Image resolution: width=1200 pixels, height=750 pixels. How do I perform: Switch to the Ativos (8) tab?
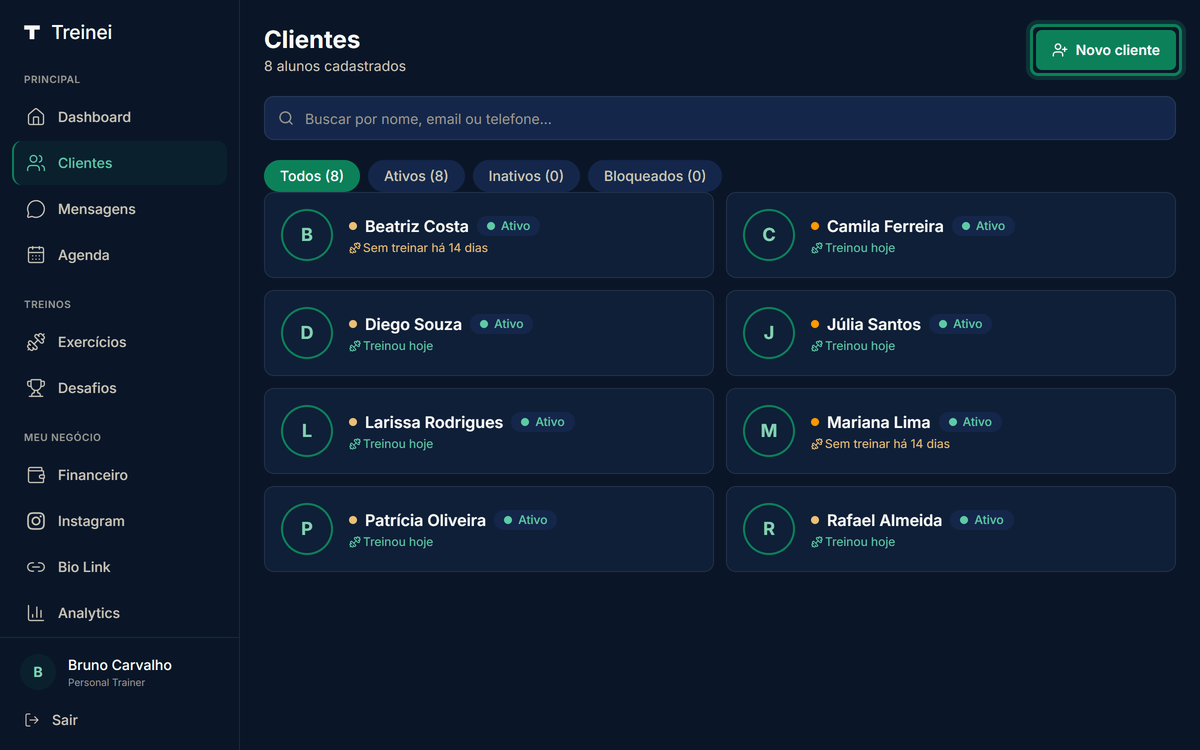coord(416,176)
